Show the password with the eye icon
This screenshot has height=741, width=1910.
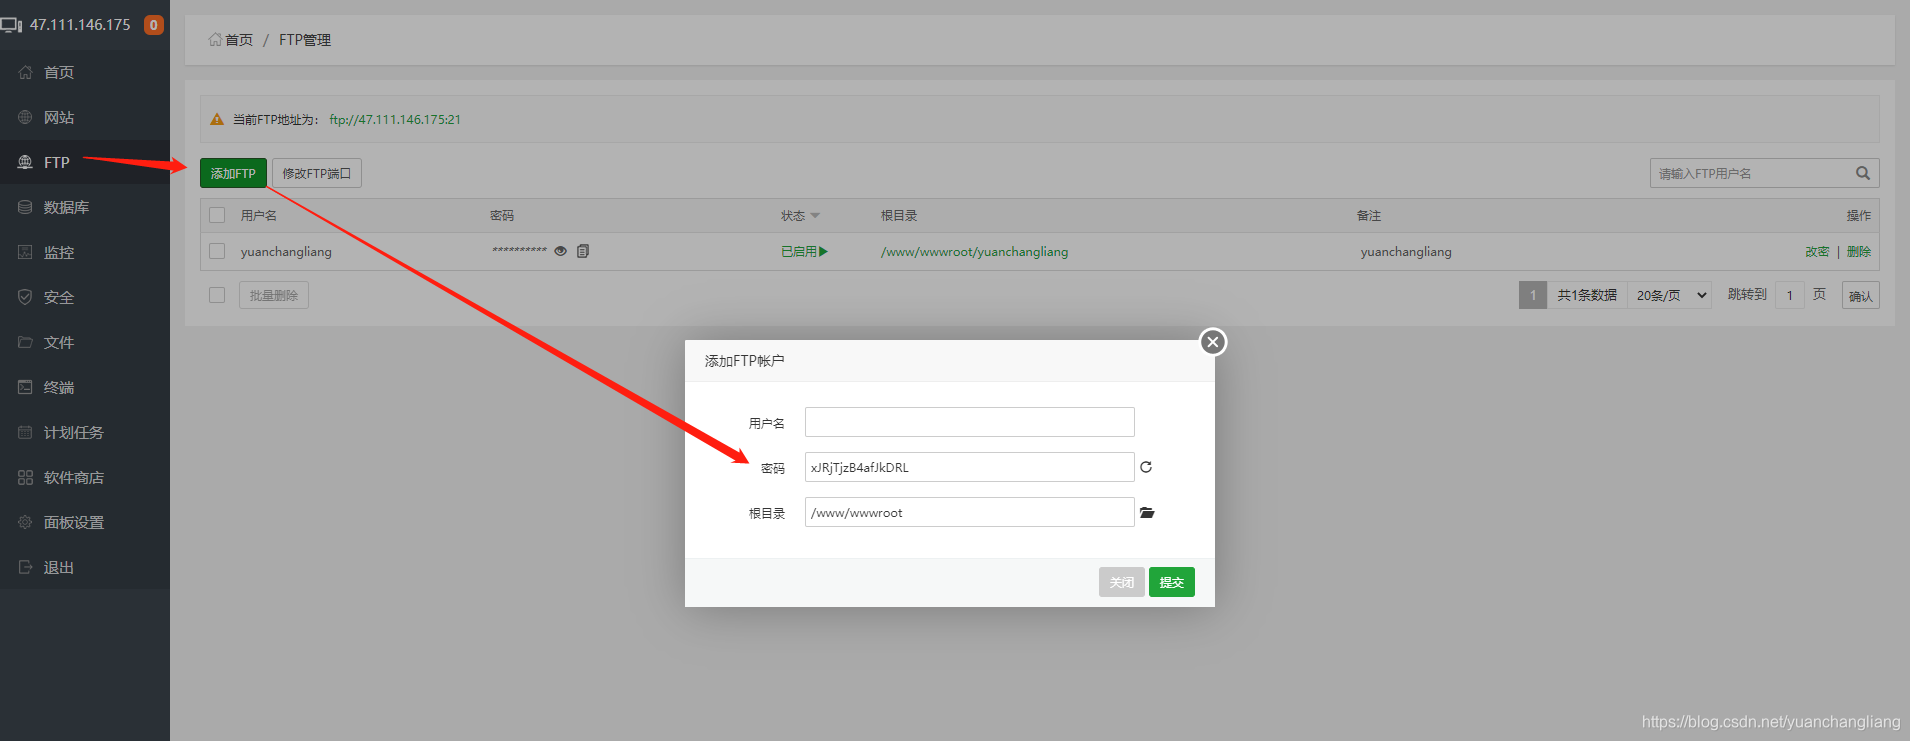click(561, 251)
